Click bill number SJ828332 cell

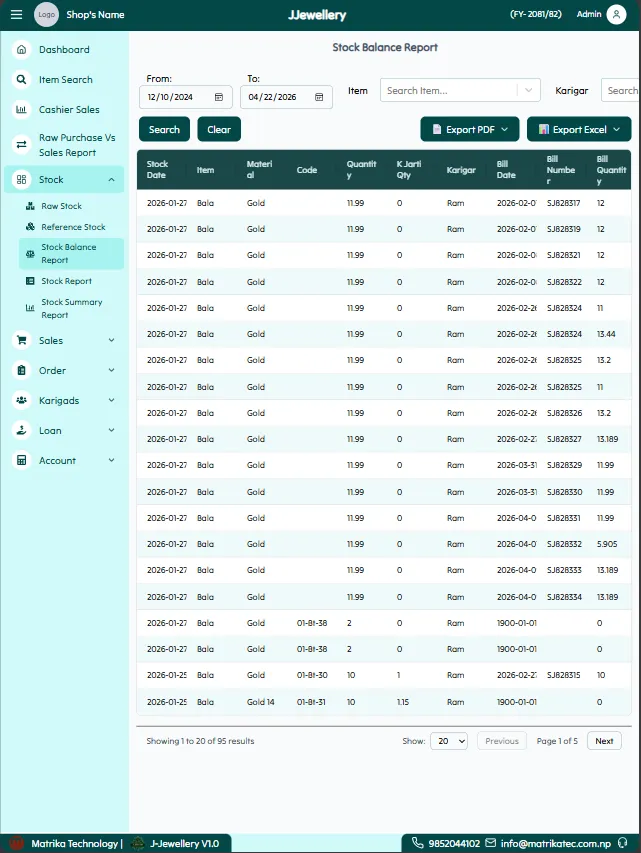564,544
